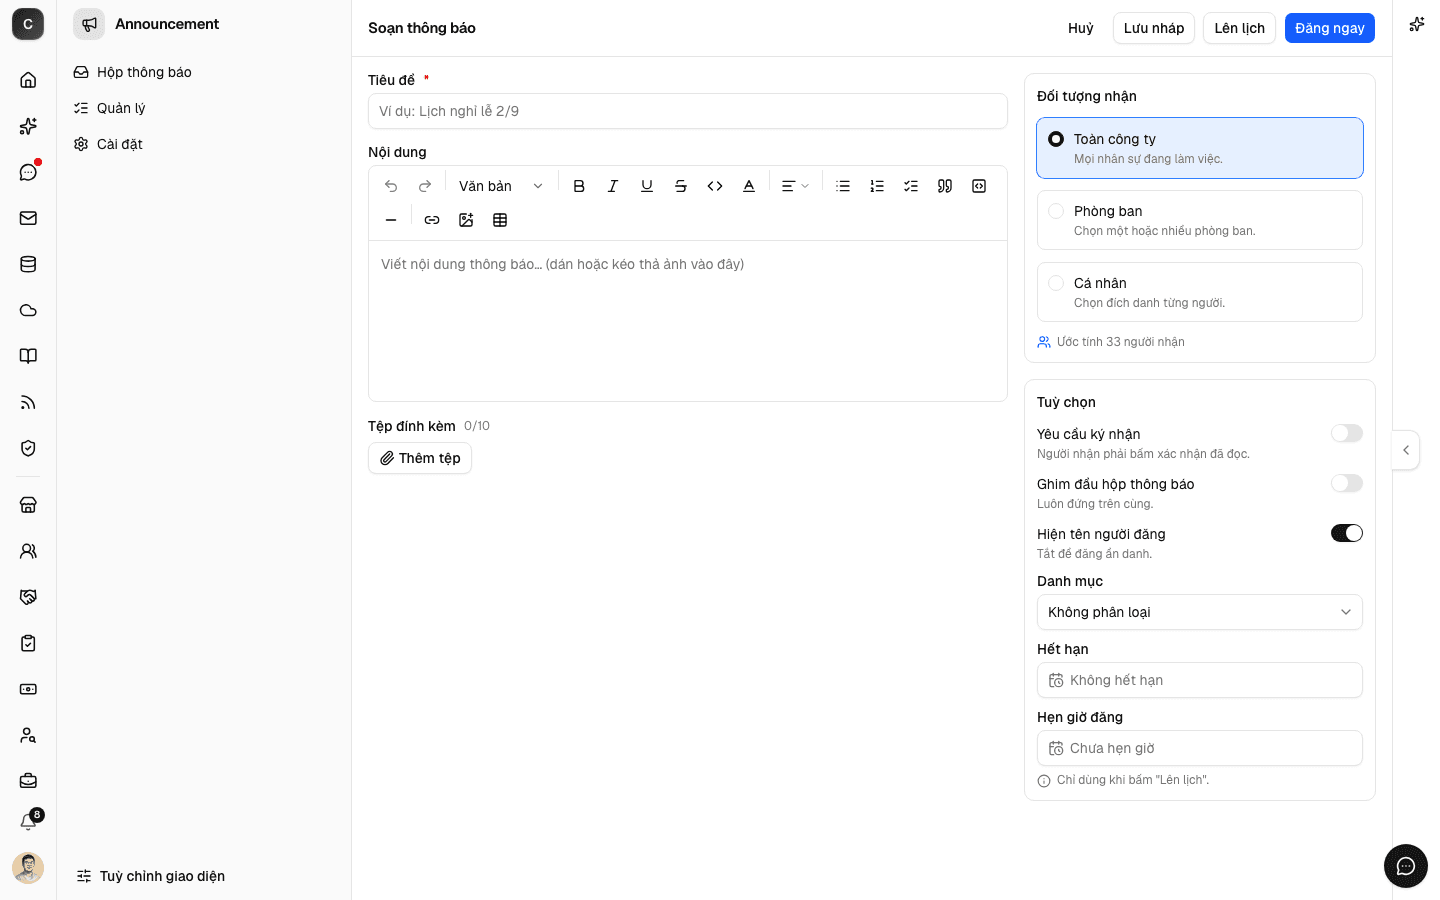Toggle inline code formatting

[x=715, y=186]
